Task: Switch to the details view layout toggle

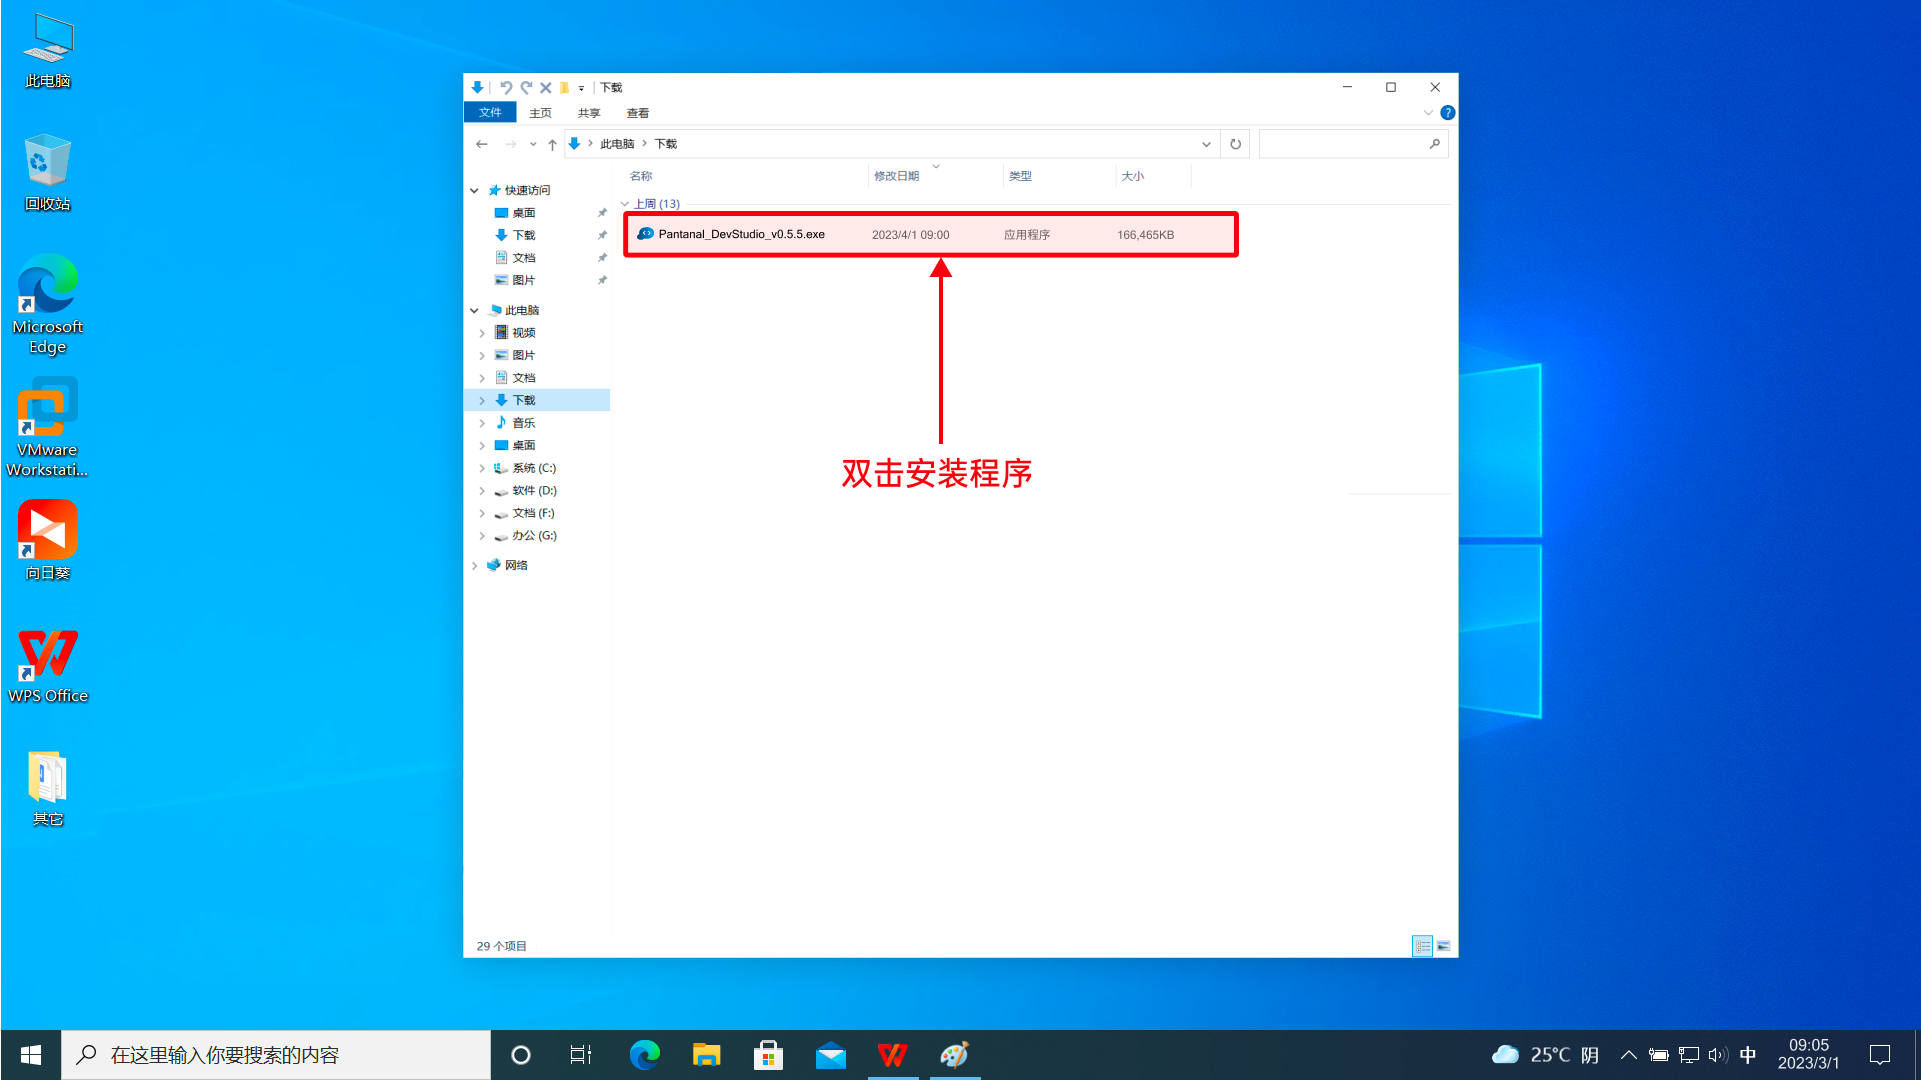Action: (x=1422, y=946)
